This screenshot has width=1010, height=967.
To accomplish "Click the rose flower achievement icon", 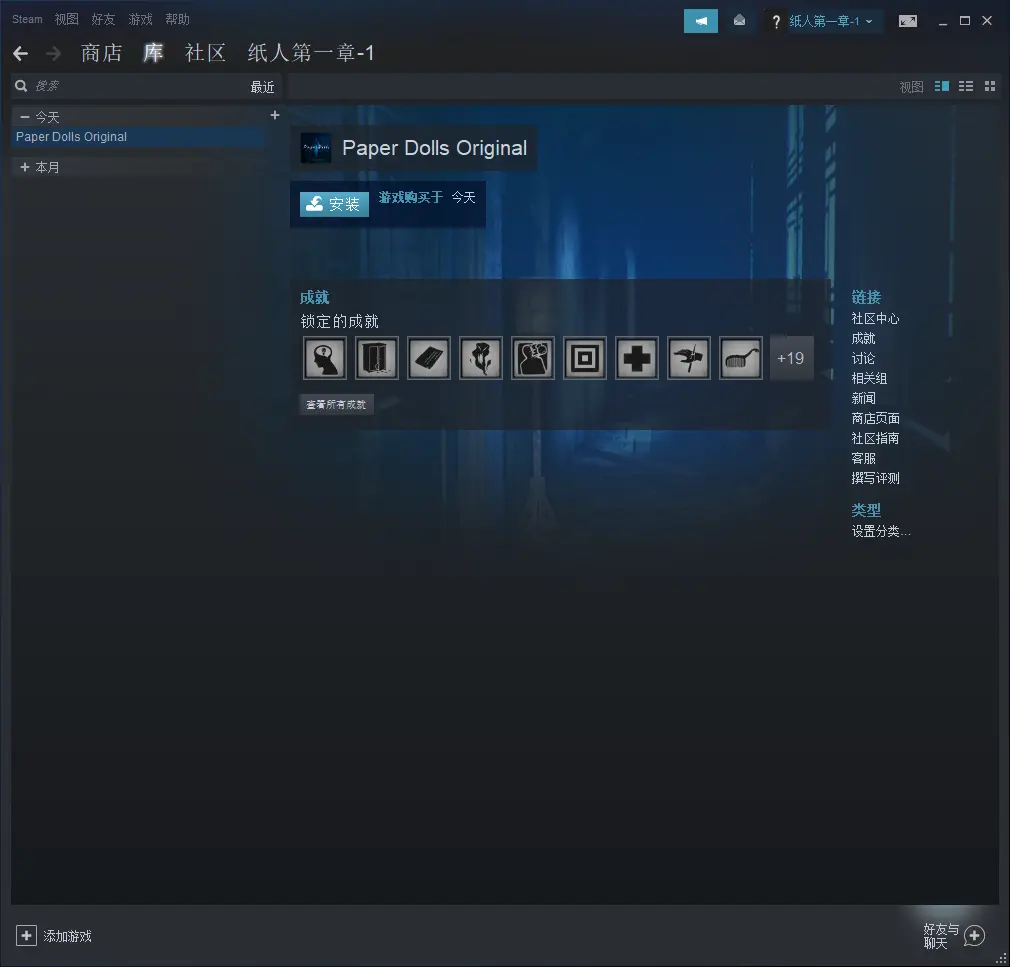I will (x=481, y=358).
